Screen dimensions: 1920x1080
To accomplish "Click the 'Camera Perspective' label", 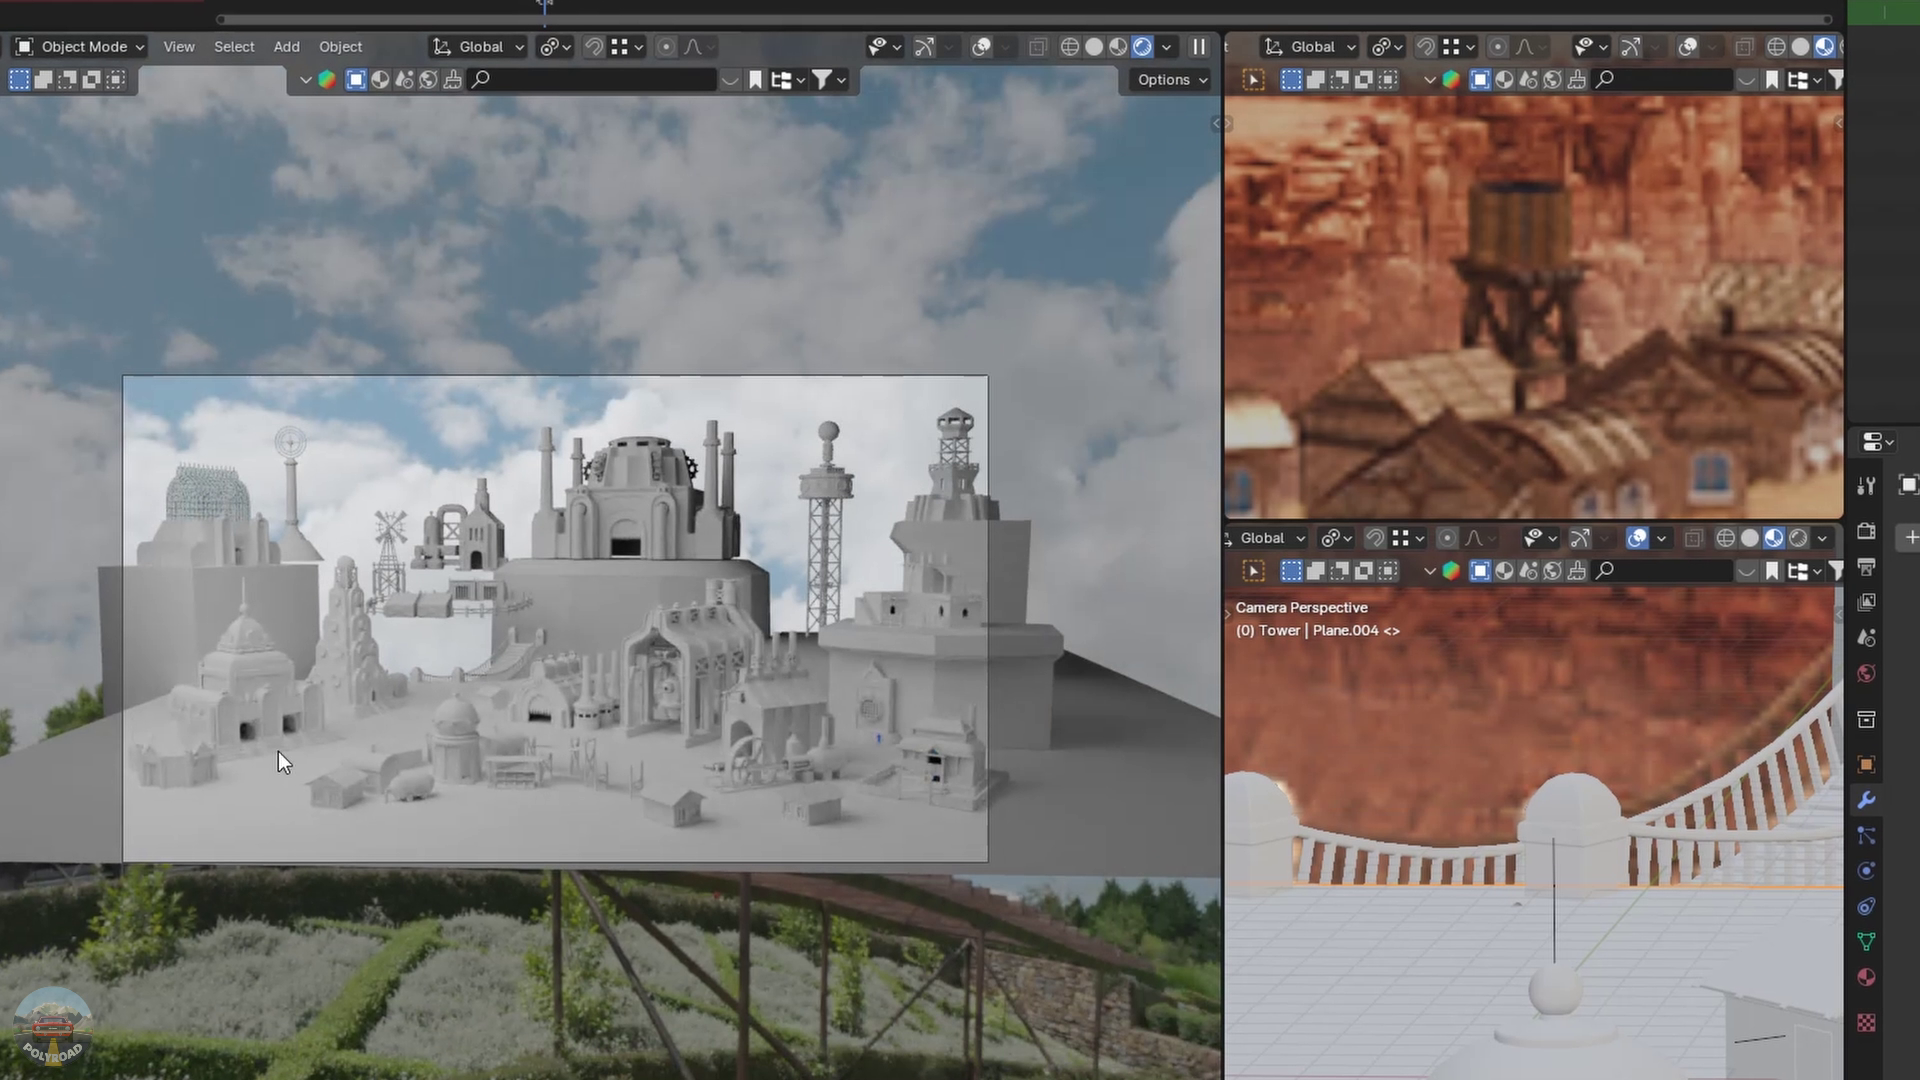I will pyautogui.click(x=1301, y=607).
